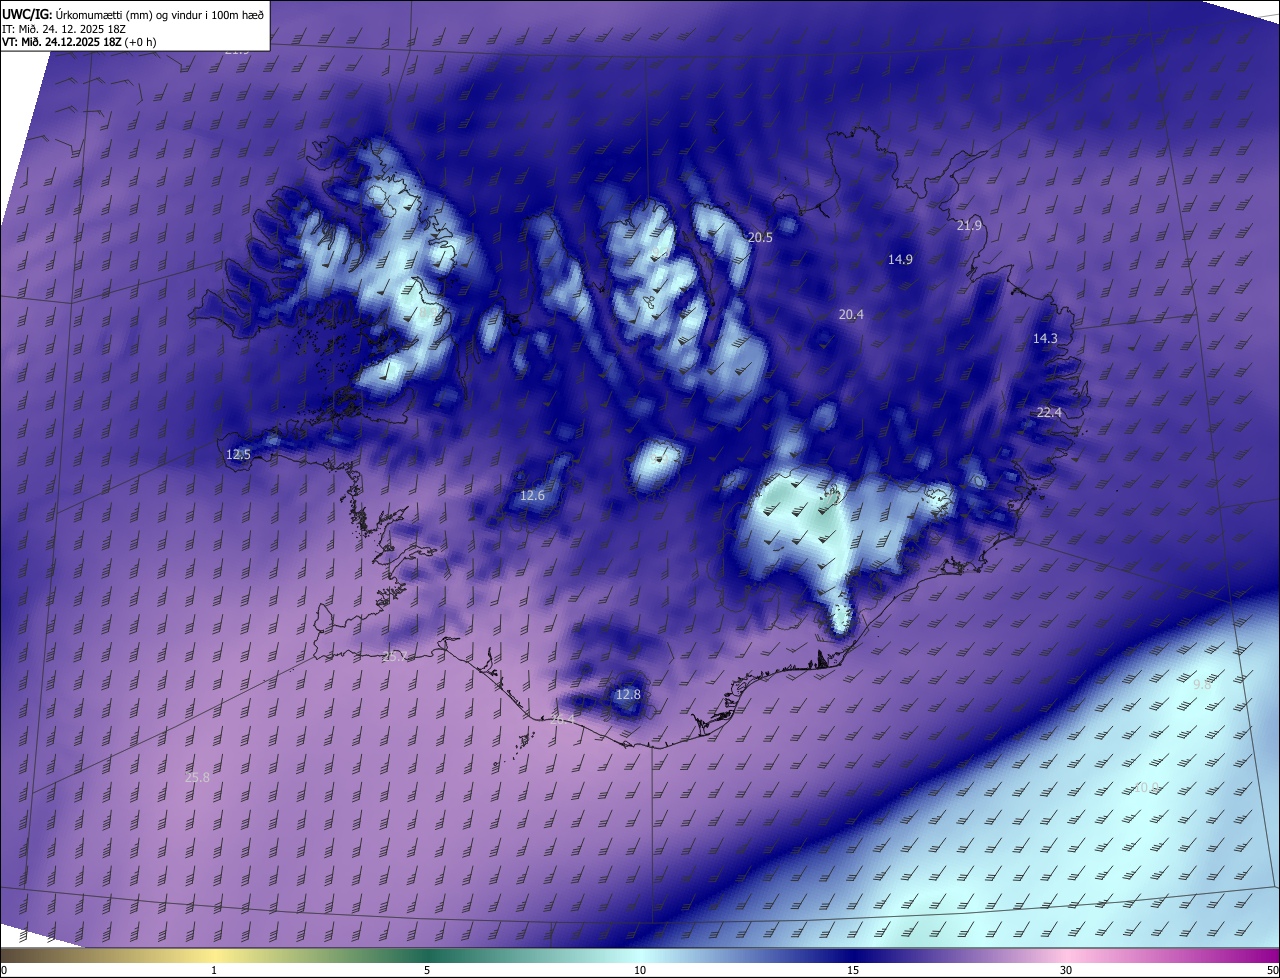Click the 12.6 value label
1280x978 pixels.
click(x=533, y=496)
